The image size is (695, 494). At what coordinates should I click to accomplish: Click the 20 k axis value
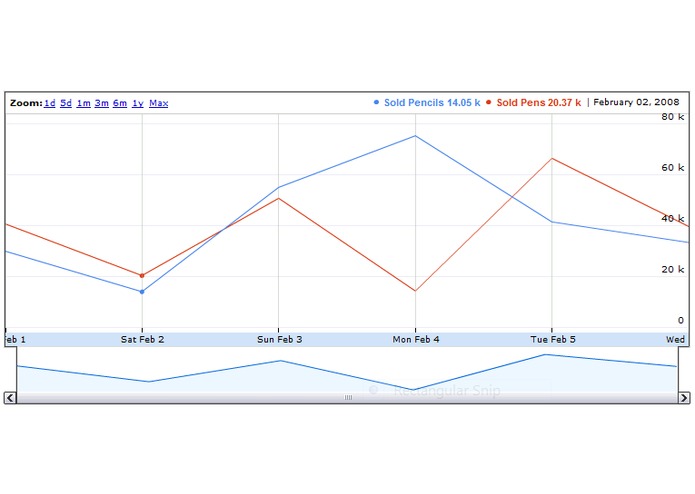(x=673, y=270)
